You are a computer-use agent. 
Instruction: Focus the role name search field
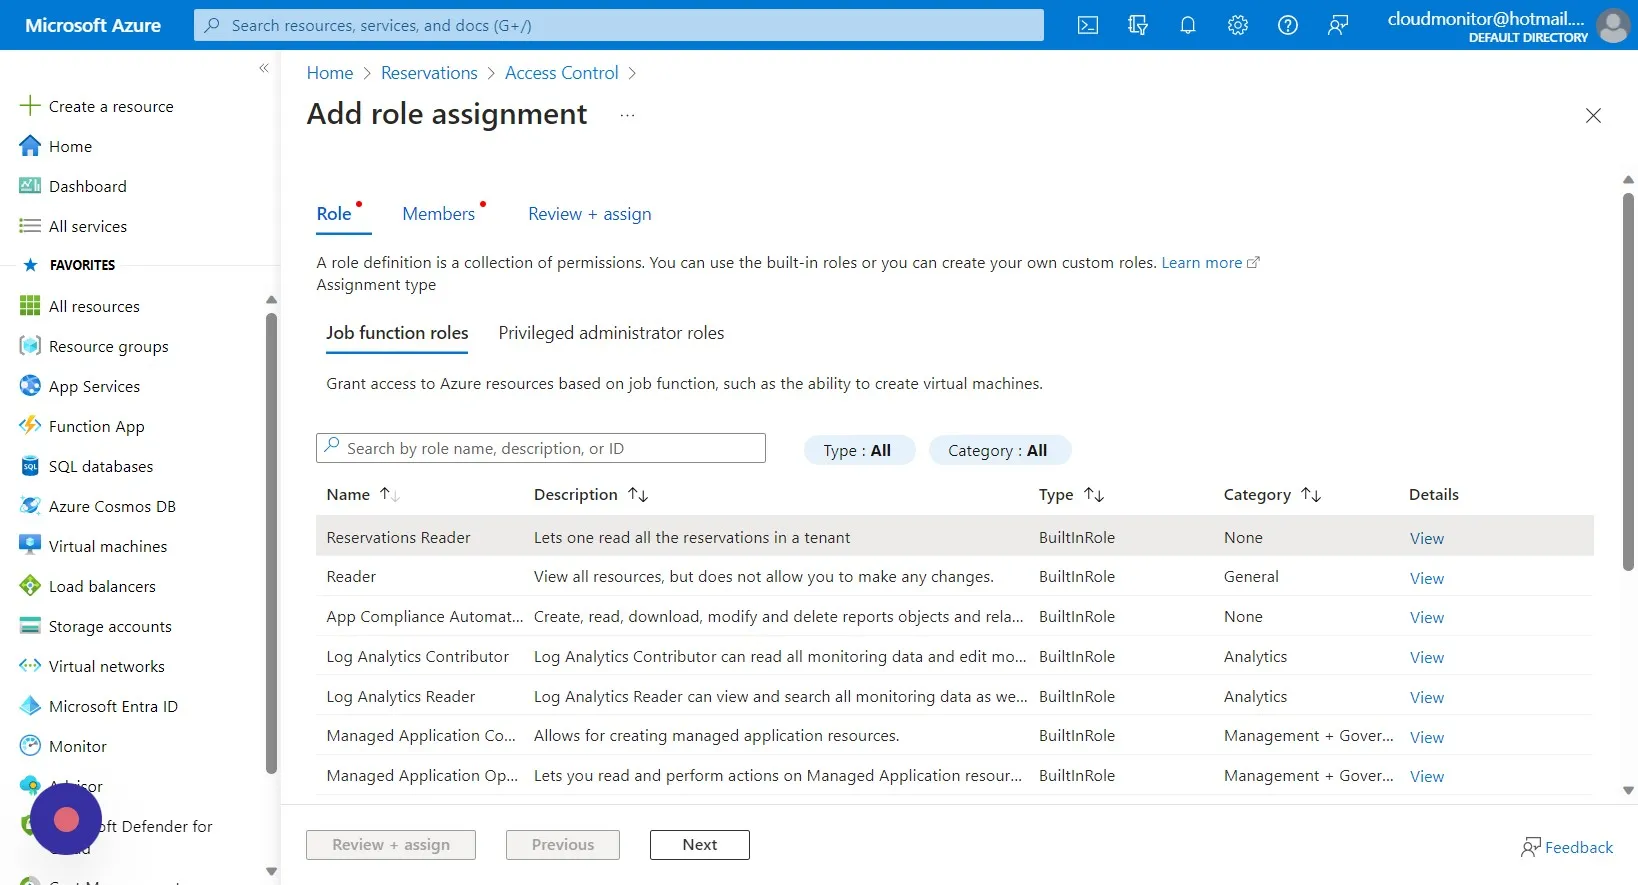[541, 448]
